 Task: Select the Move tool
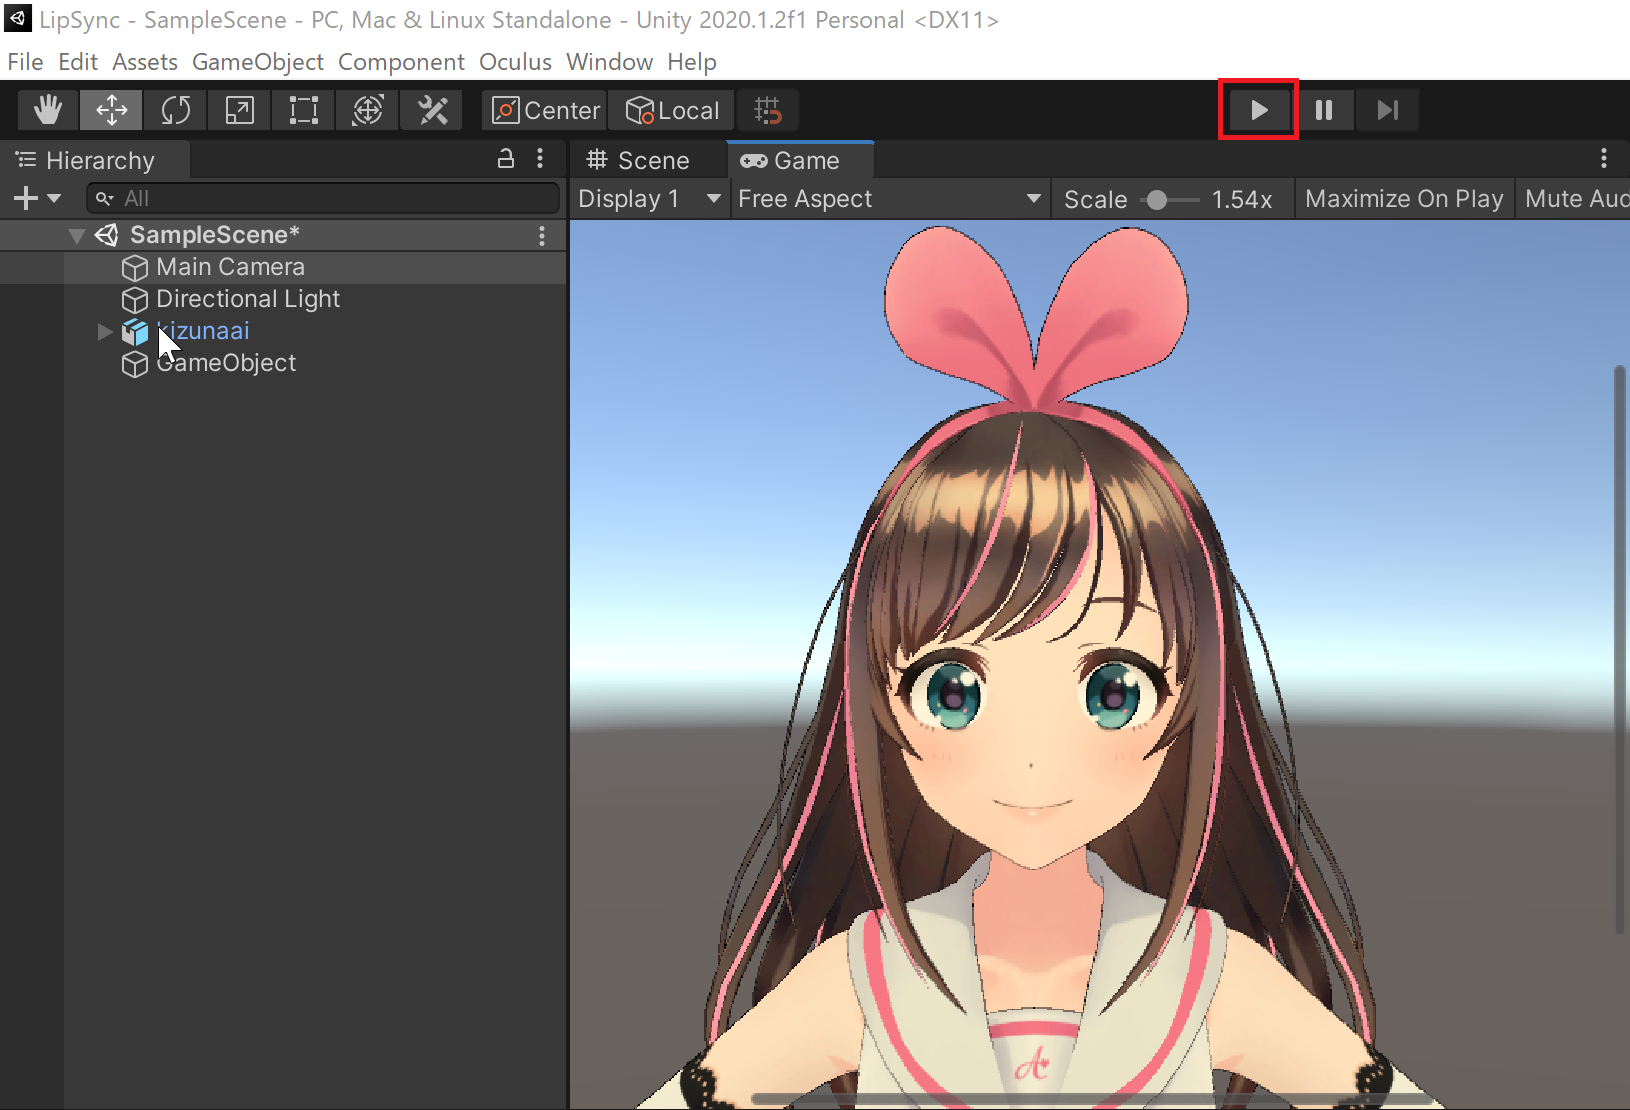pos(111,110)
